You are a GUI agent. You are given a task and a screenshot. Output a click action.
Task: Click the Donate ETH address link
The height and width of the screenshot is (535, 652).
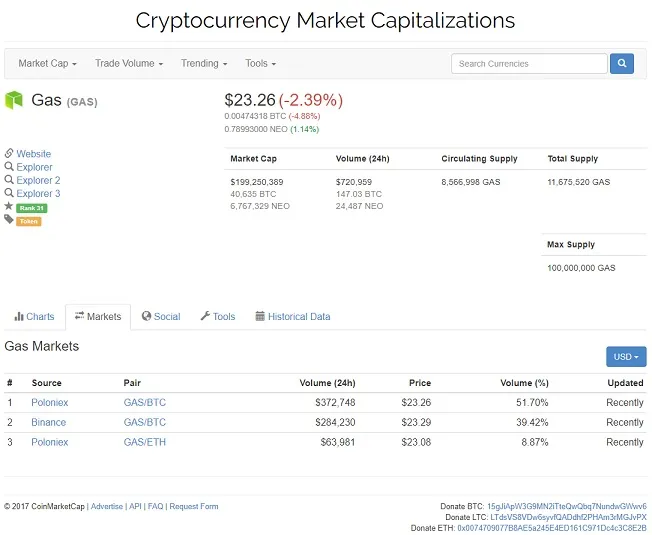(552, 528)
